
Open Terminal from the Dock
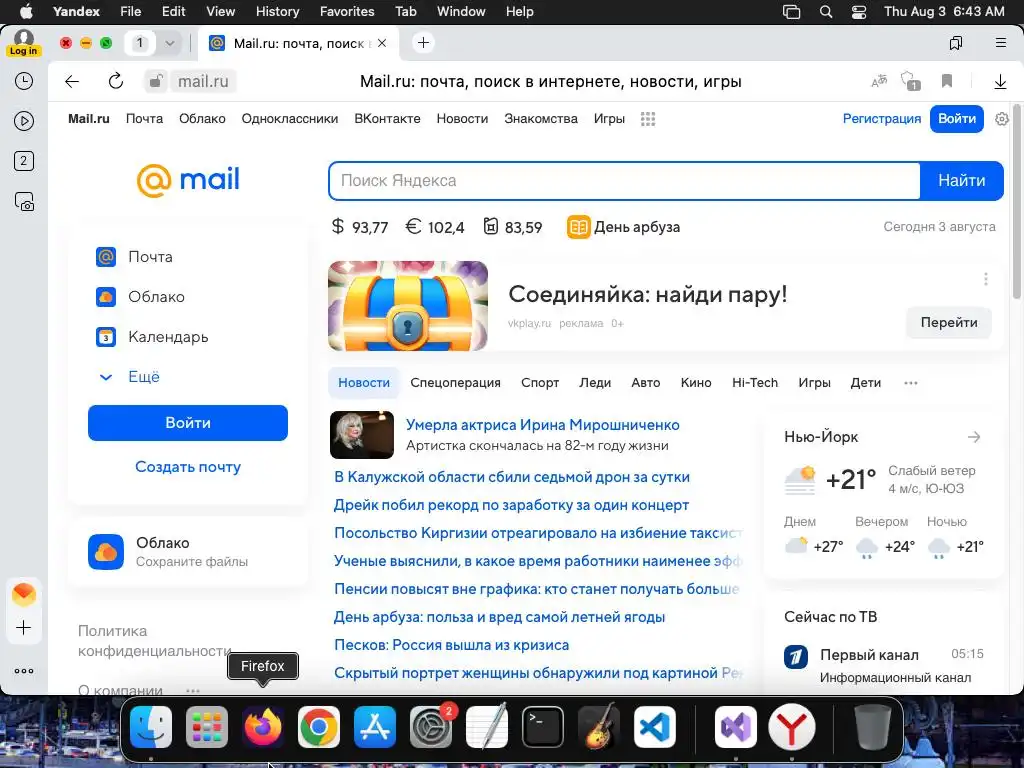coord(543,726)
